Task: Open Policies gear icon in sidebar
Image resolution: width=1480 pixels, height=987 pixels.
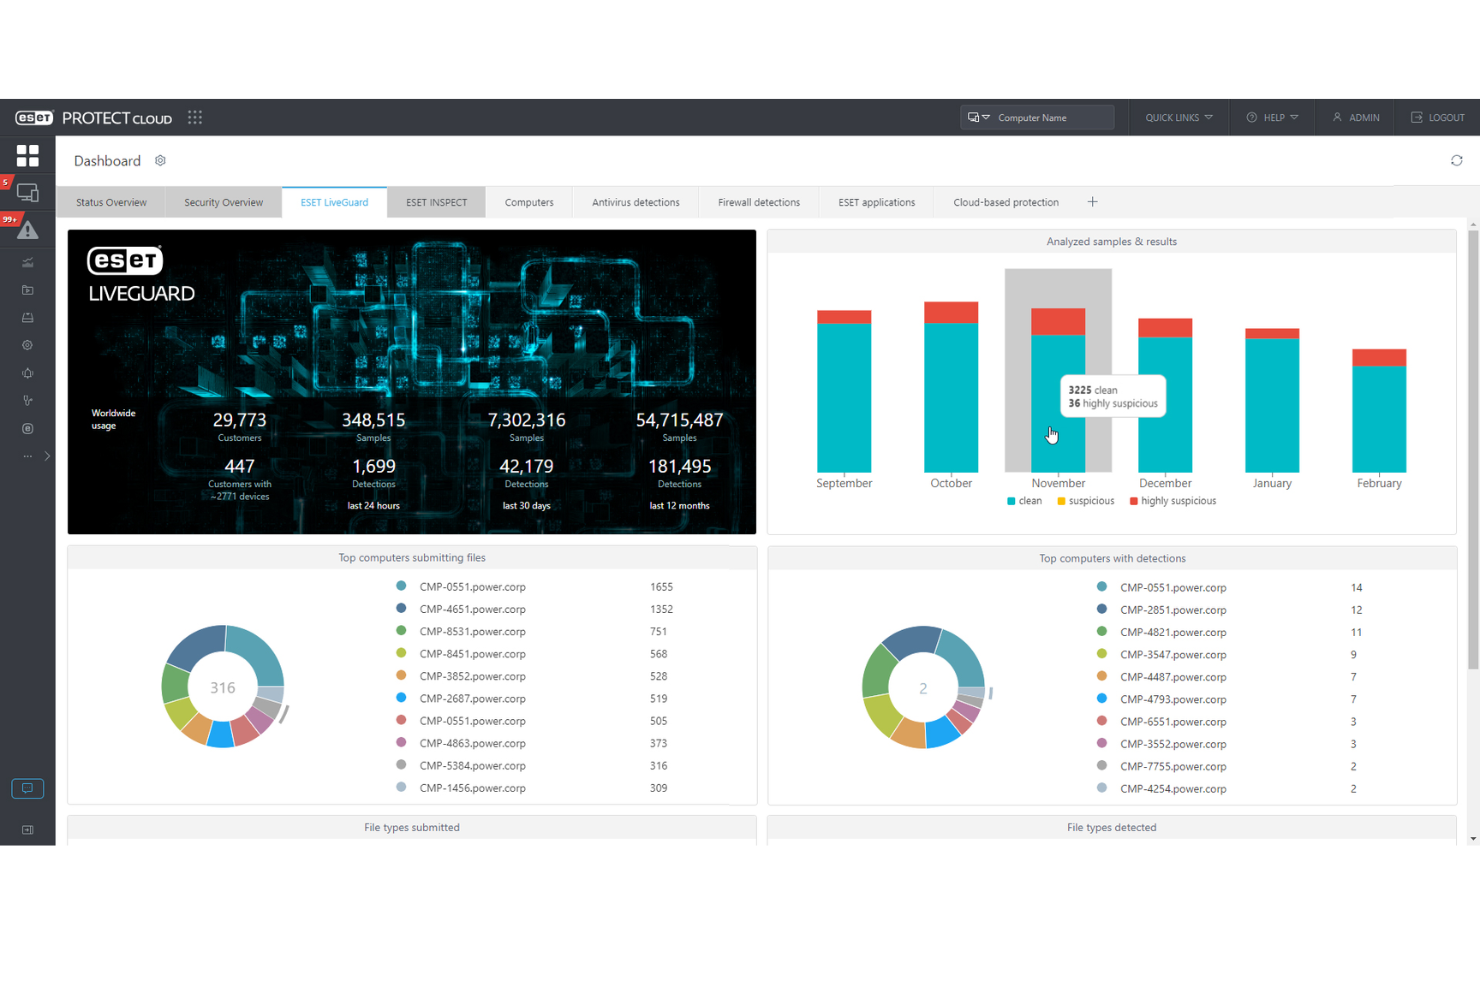Action: 27,345
